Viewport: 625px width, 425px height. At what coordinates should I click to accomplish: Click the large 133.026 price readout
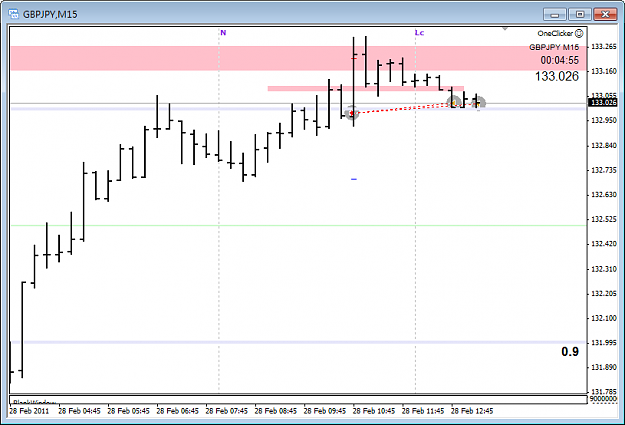click(557, 76)
